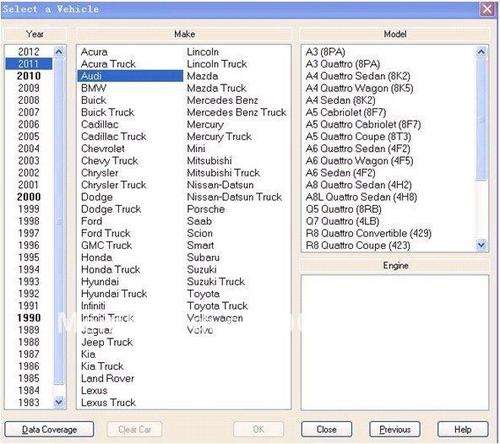Select year 1996

[29, 245]
